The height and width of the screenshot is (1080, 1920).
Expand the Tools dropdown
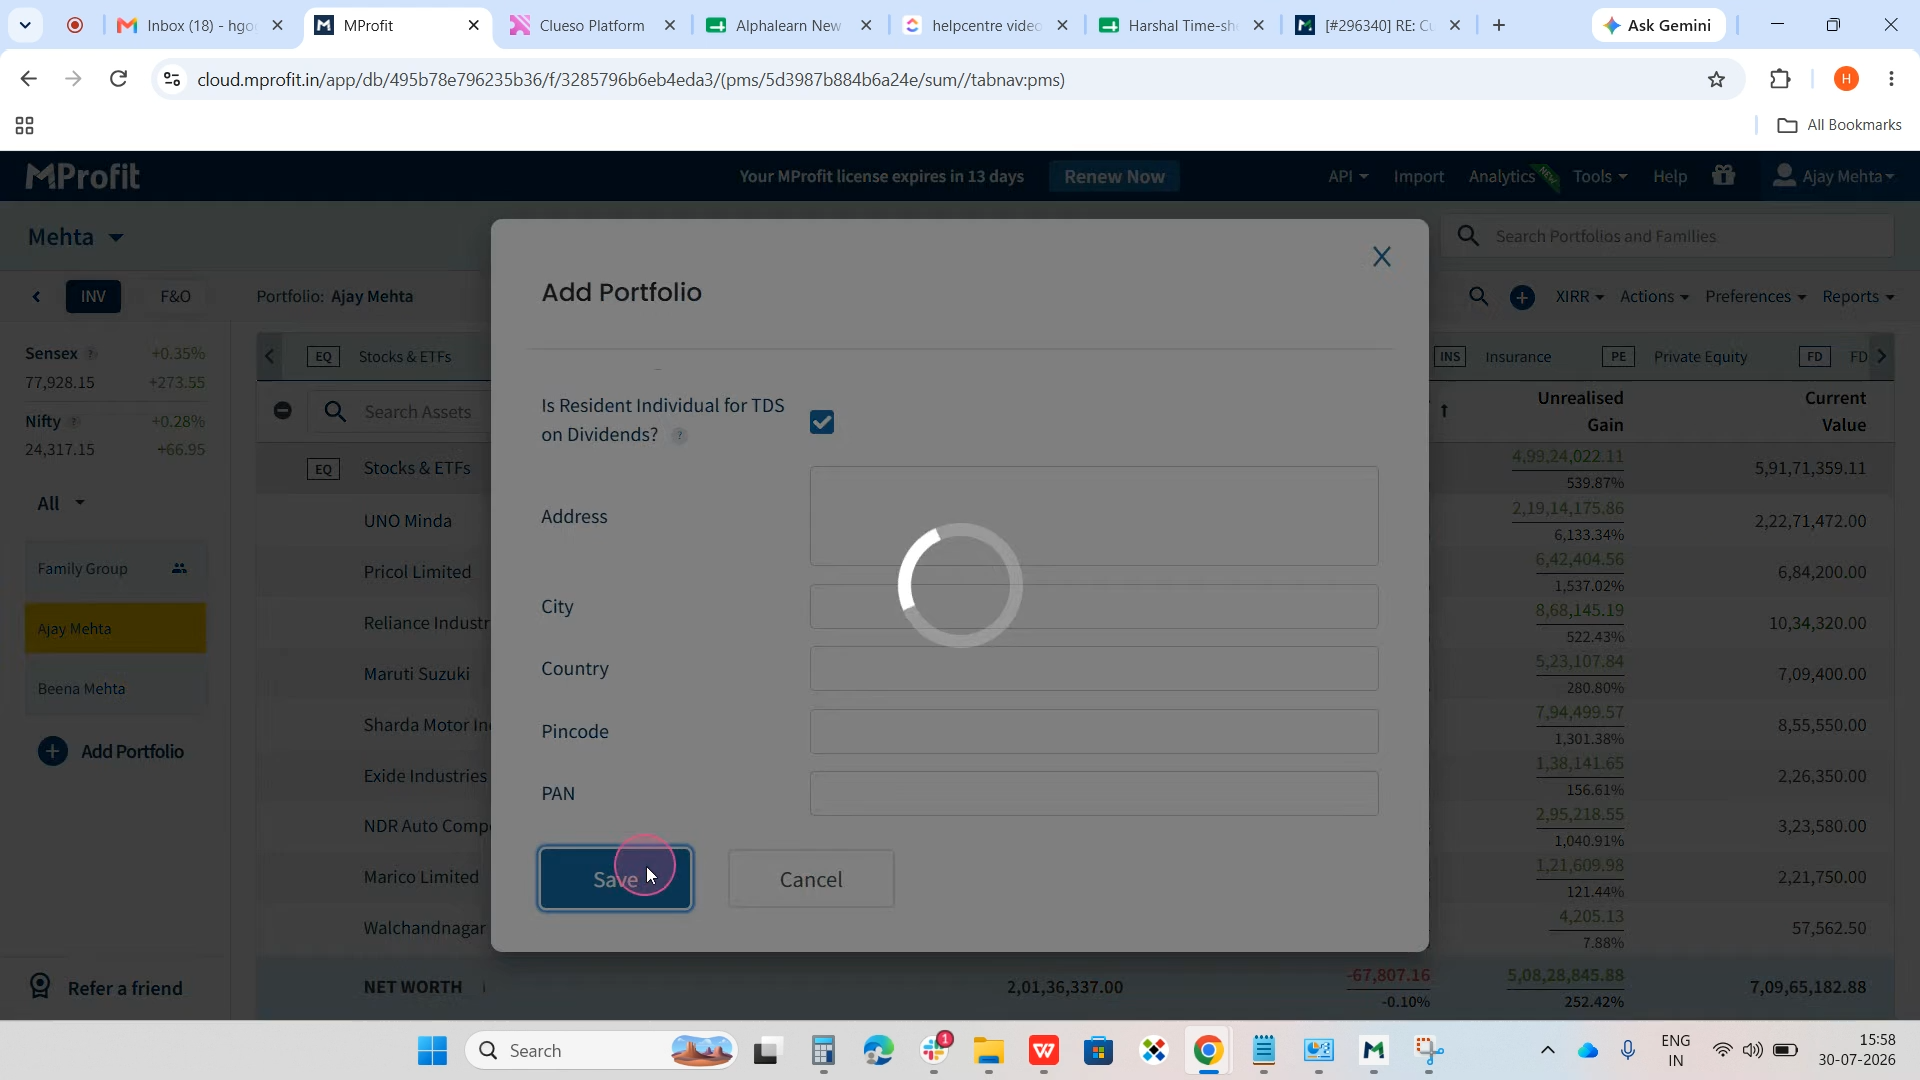[x=1600, y=176]
